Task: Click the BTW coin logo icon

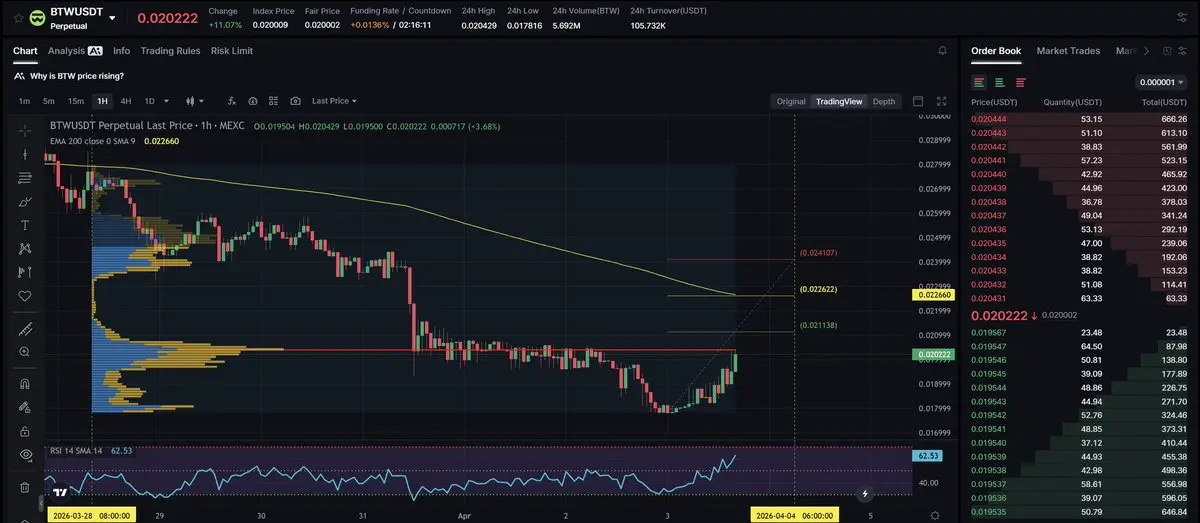Action: tap(38, 17)
